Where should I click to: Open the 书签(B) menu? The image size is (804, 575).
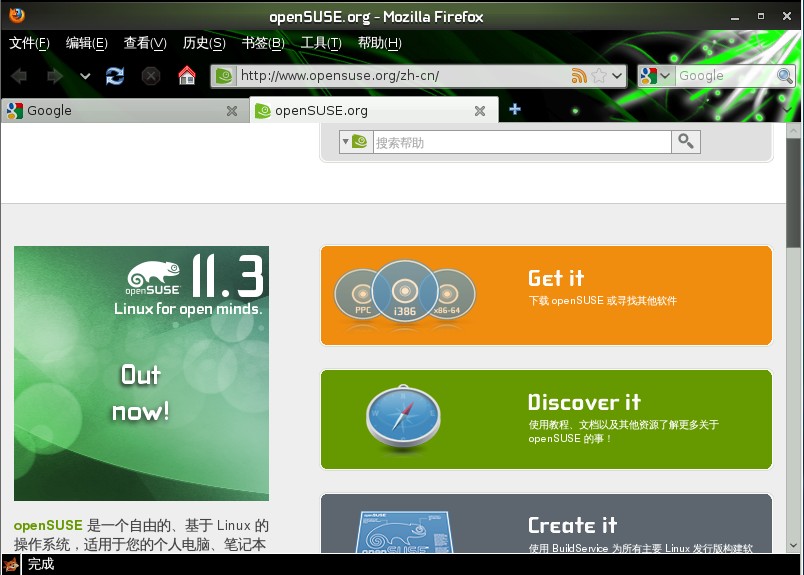click(x=263, y=43)
